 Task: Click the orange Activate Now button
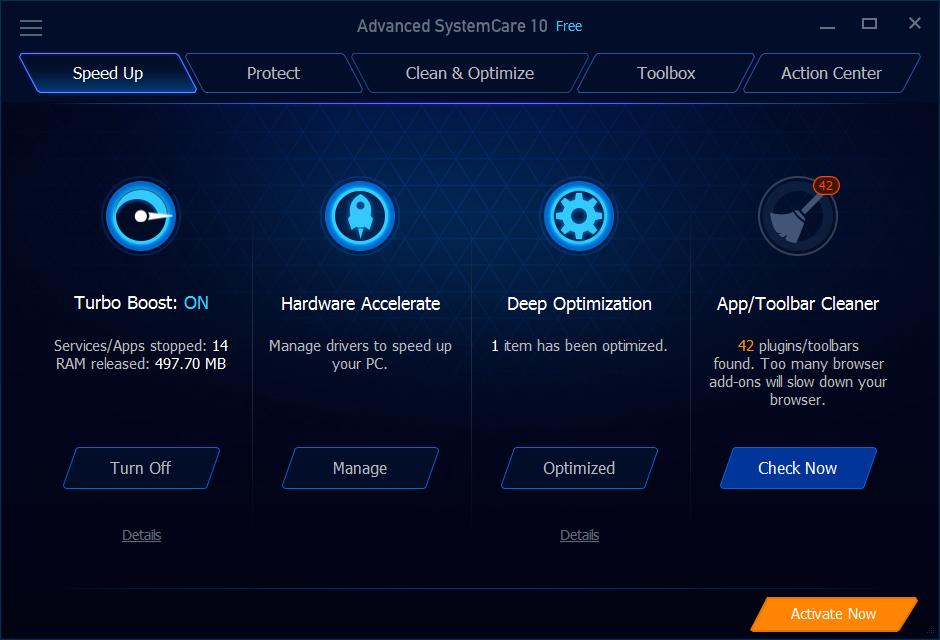click(833, 614)
